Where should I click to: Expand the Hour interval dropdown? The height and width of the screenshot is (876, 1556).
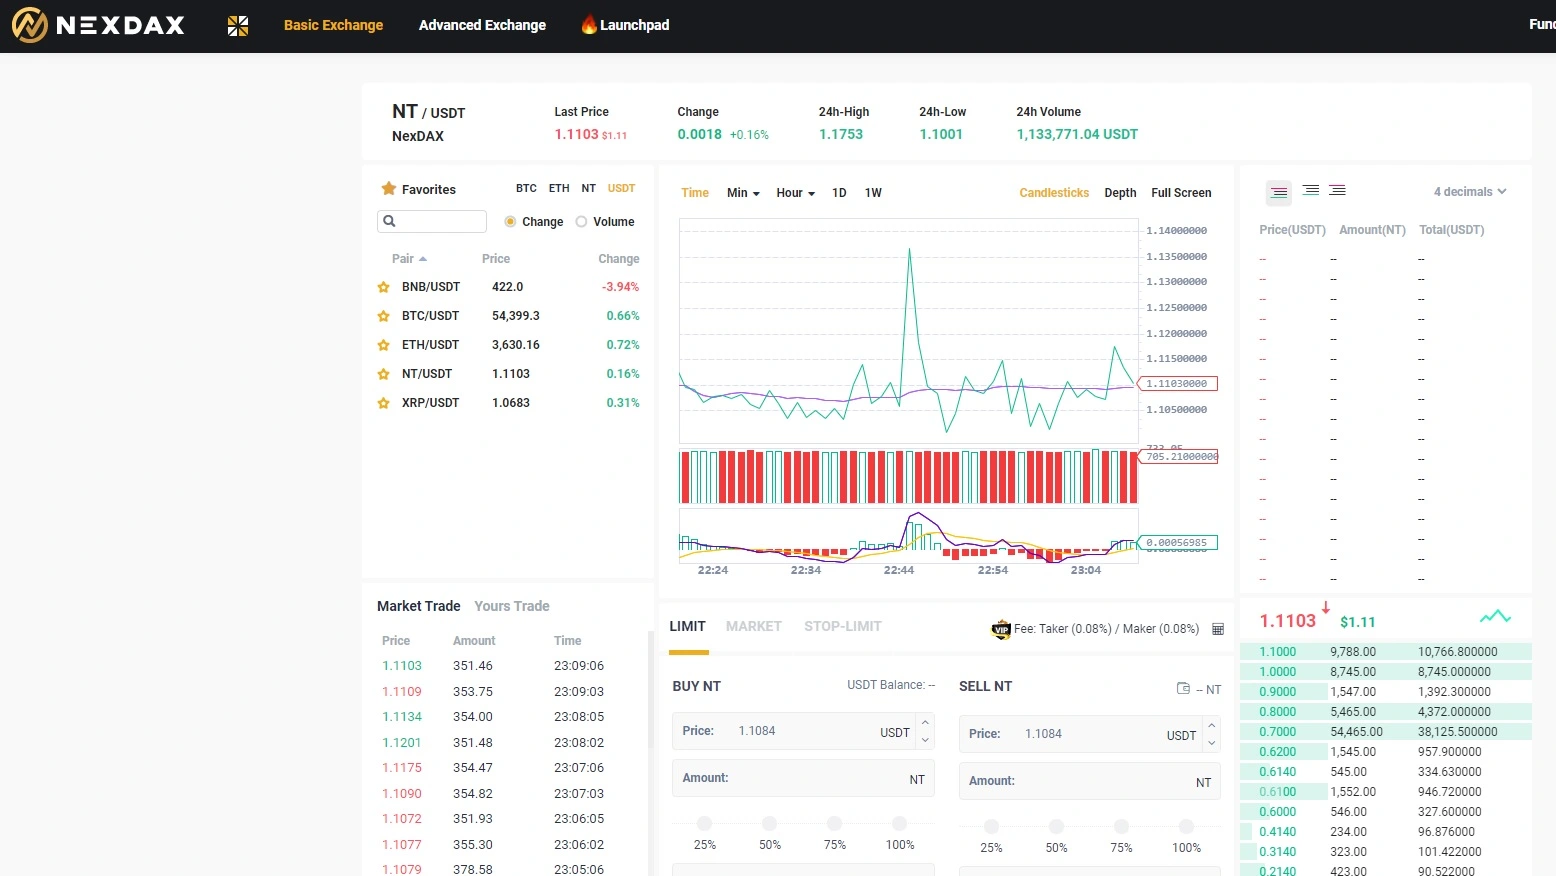pos(796,193)
